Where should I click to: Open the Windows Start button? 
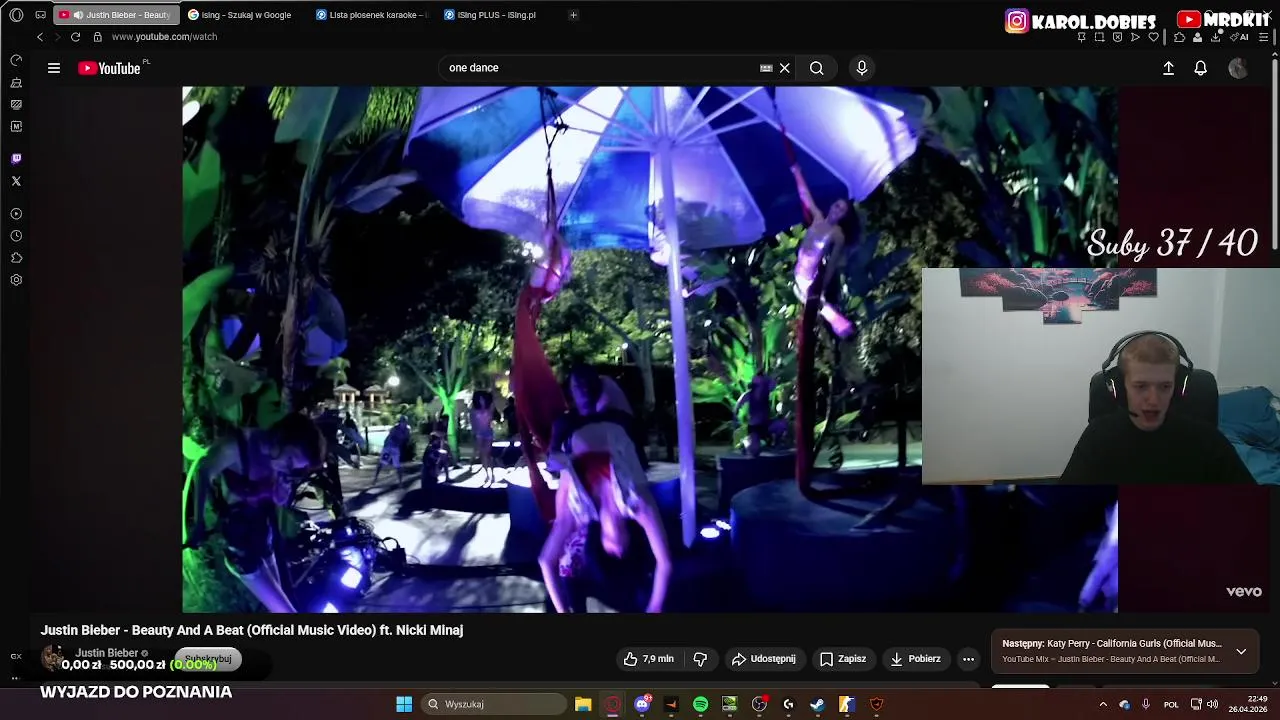click(x=404, y=704)
